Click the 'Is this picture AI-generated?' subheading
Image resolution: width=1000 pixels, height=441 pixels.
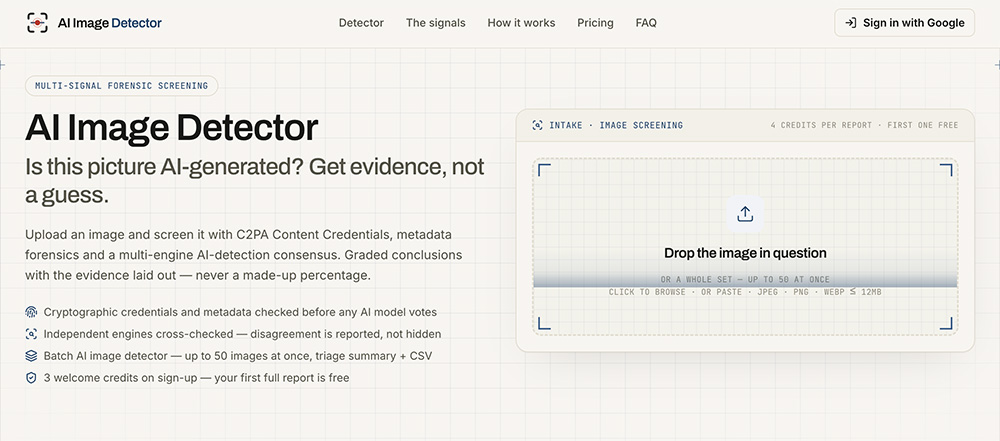[x=255, y=181]
